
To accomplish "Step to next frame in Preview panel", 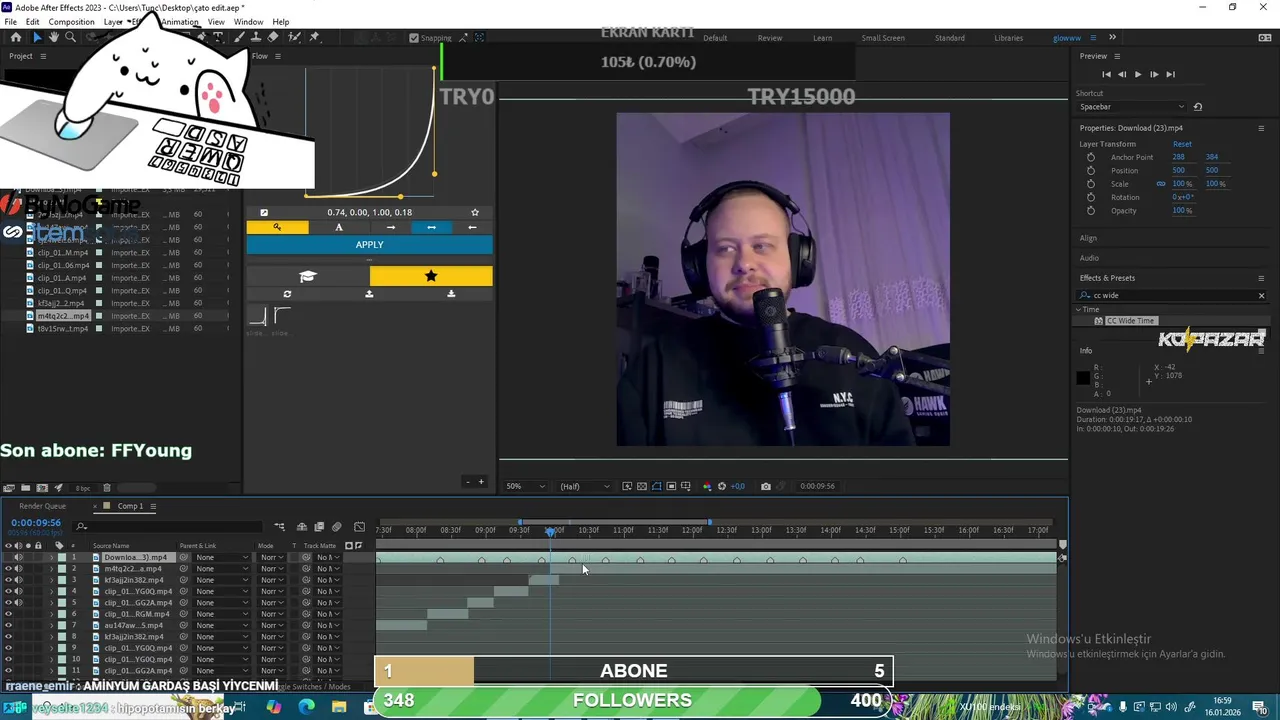I will point(1154,74).
